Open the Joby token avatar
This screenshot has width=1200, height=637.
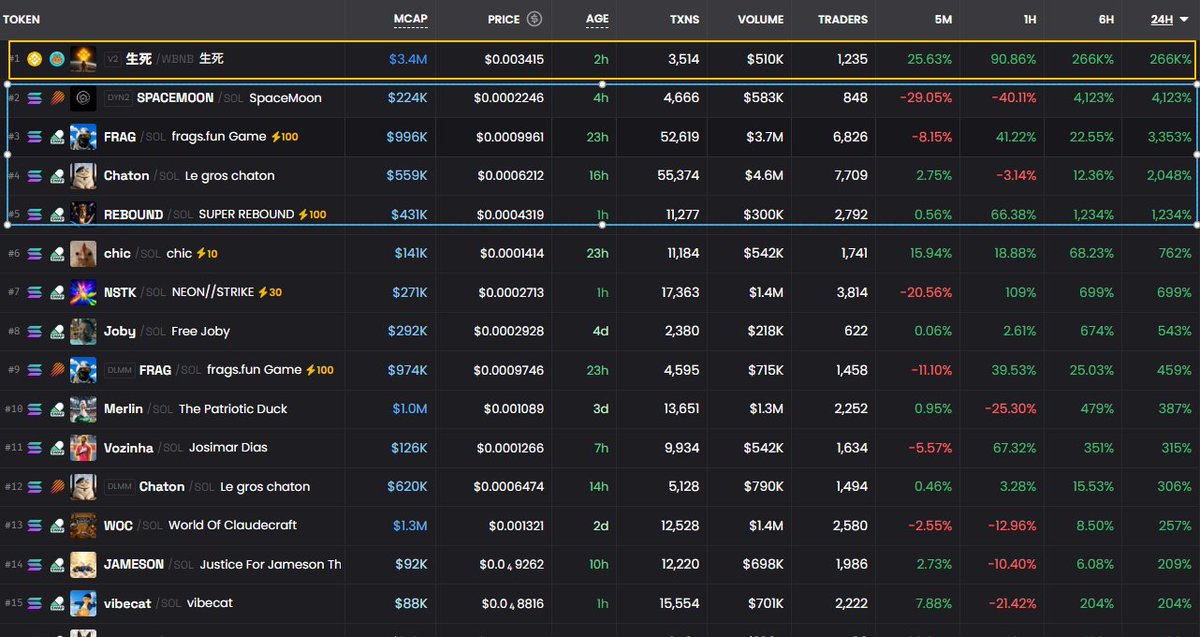pos(84,331)
